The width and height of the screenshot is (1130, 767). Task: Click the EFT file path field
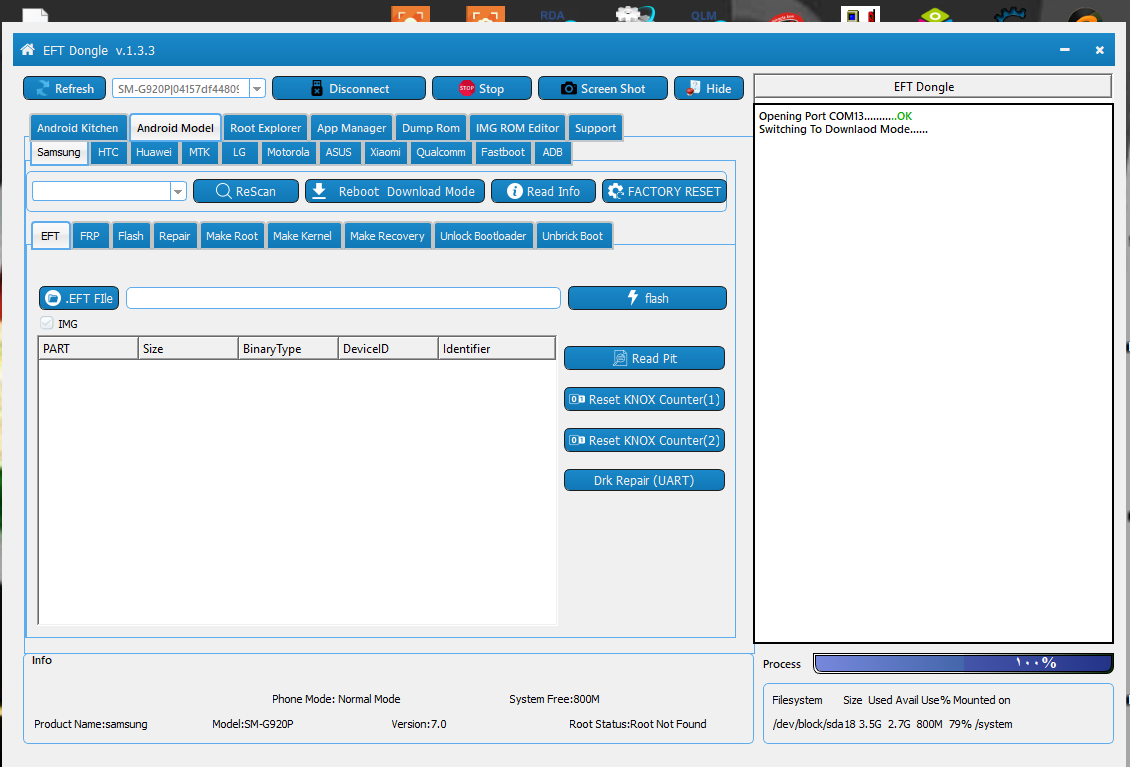coord(343,298)
